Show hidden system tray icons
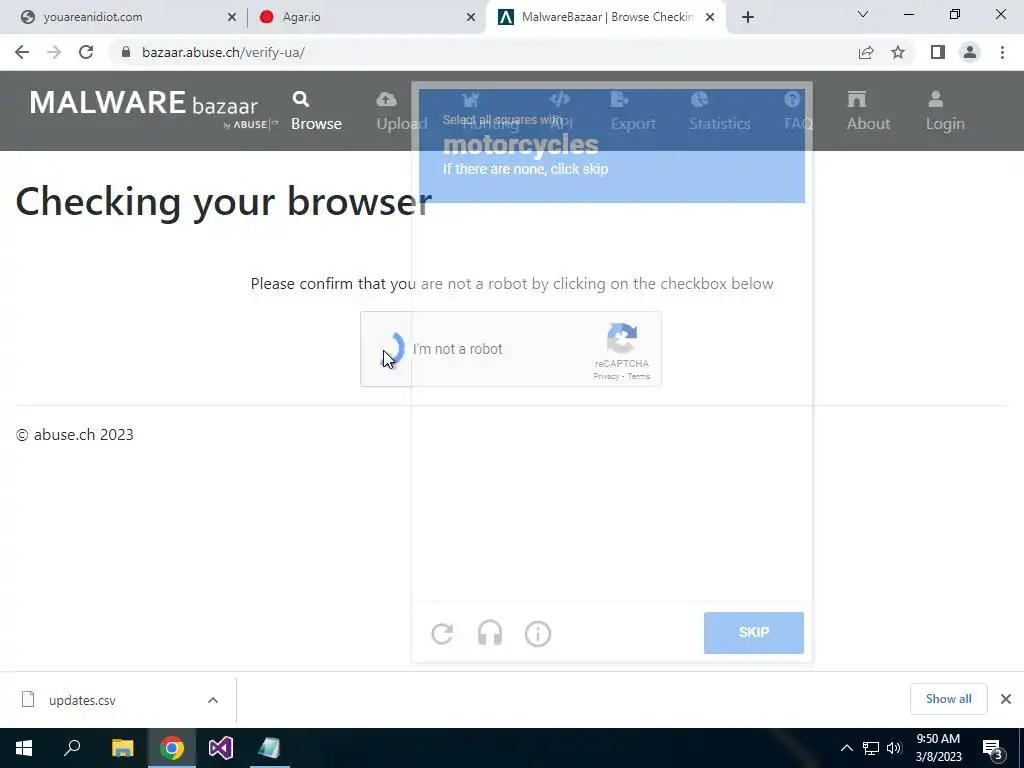Image resolution: width=1024 pixels, height=768 pixels. pyautogui.click(x=846, y=748)
